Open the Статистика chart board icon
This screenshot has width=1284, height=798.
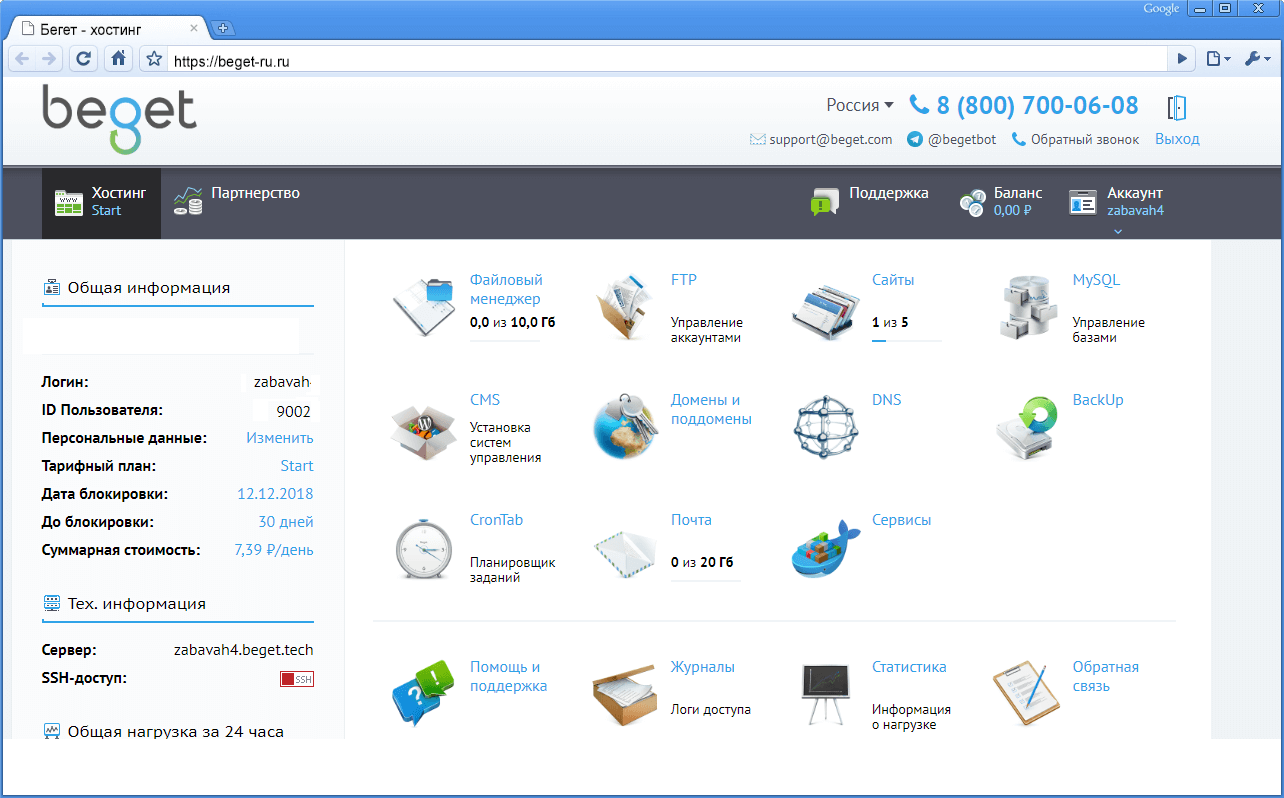click(826, 693)
